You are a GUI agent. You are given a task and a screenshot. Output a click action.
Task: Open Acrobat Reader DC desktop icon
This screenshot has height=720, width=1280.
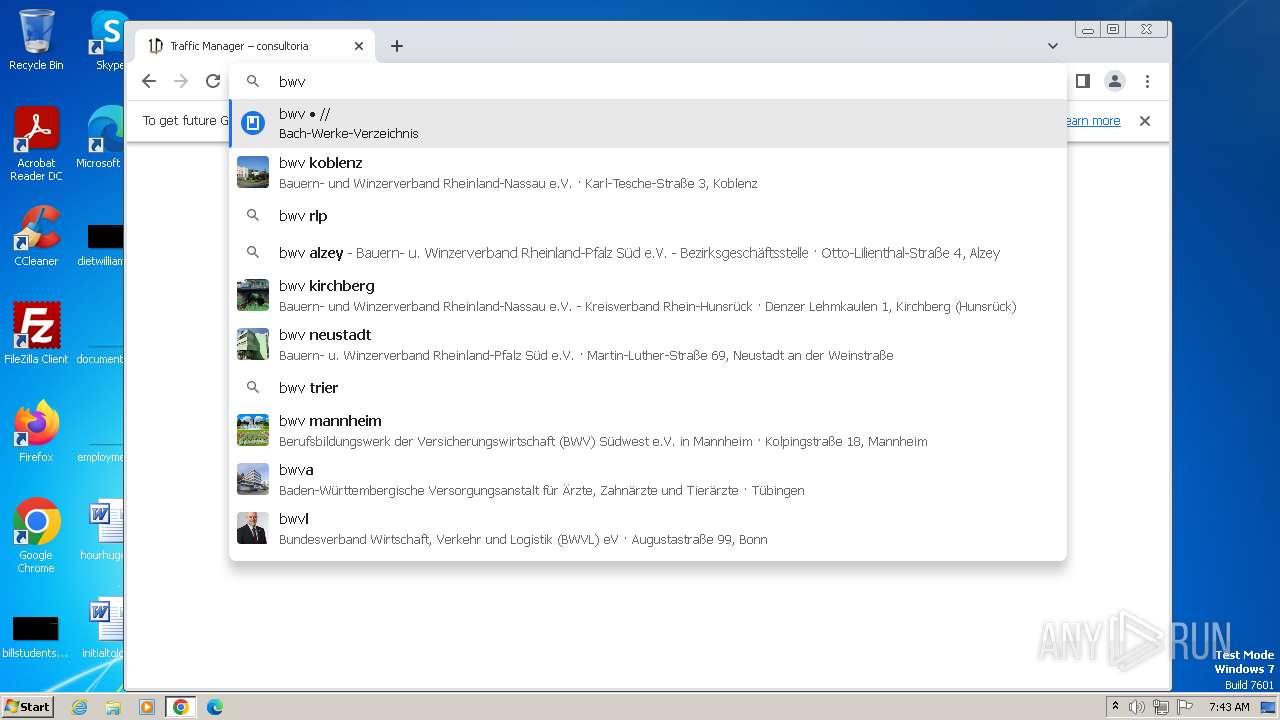[x=36, y=144]
